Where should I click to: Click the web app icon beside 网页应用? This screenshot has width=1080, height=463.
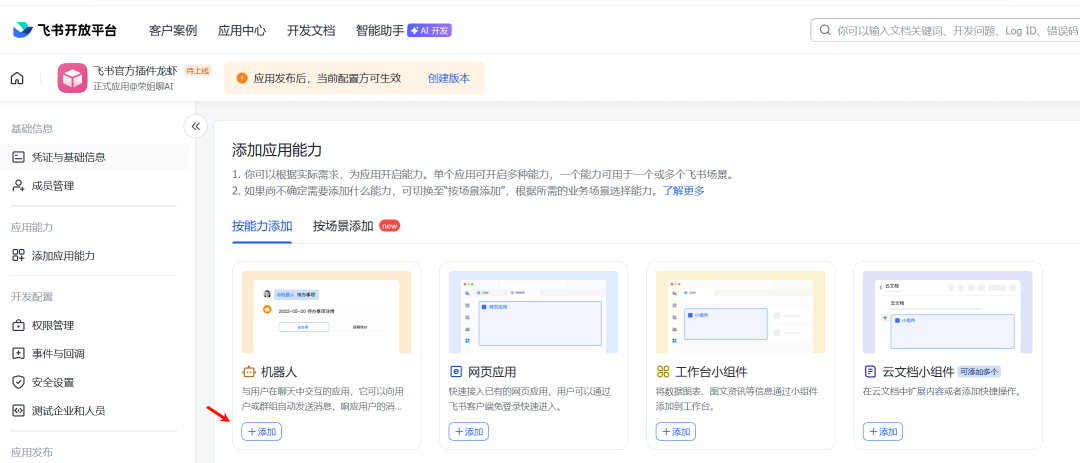click(x=456, y=372)
